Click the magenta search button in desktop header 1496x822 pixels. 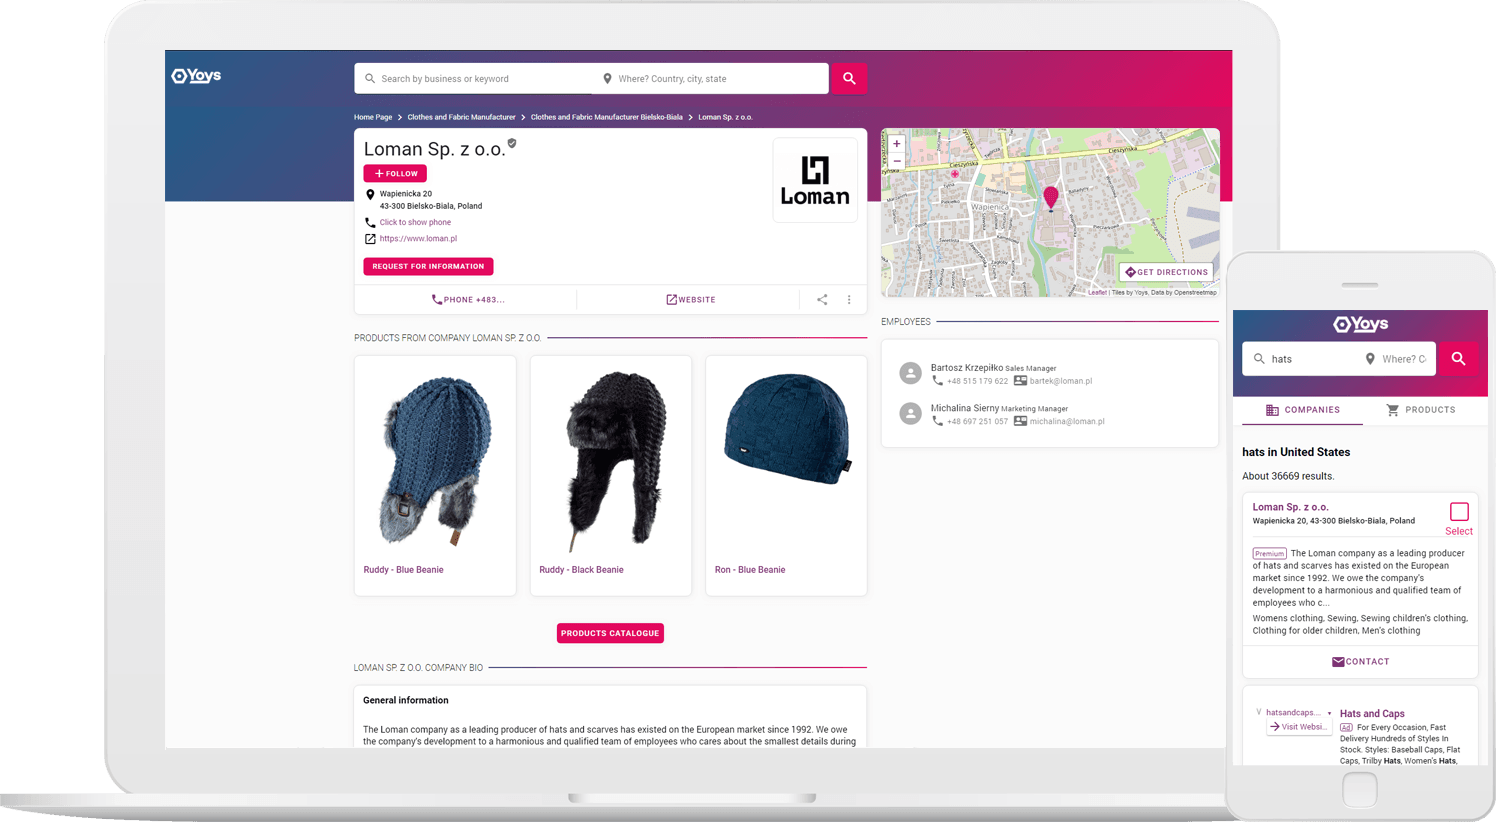point(848,78)
